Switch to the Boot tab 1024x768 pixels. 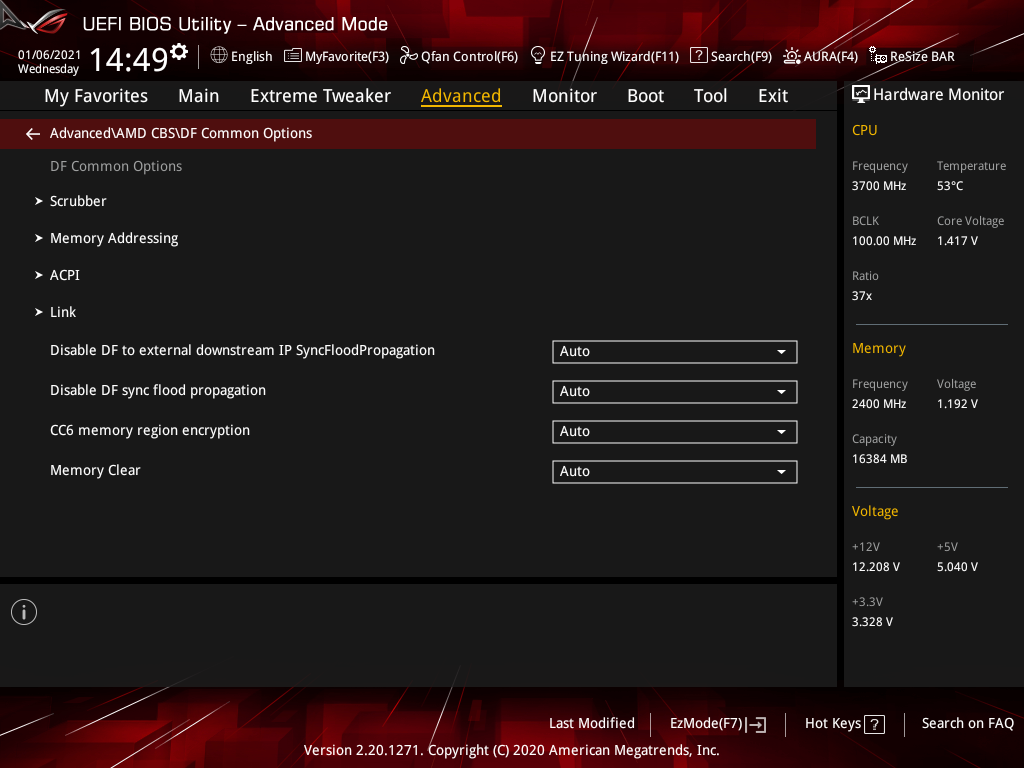[645, 96]
